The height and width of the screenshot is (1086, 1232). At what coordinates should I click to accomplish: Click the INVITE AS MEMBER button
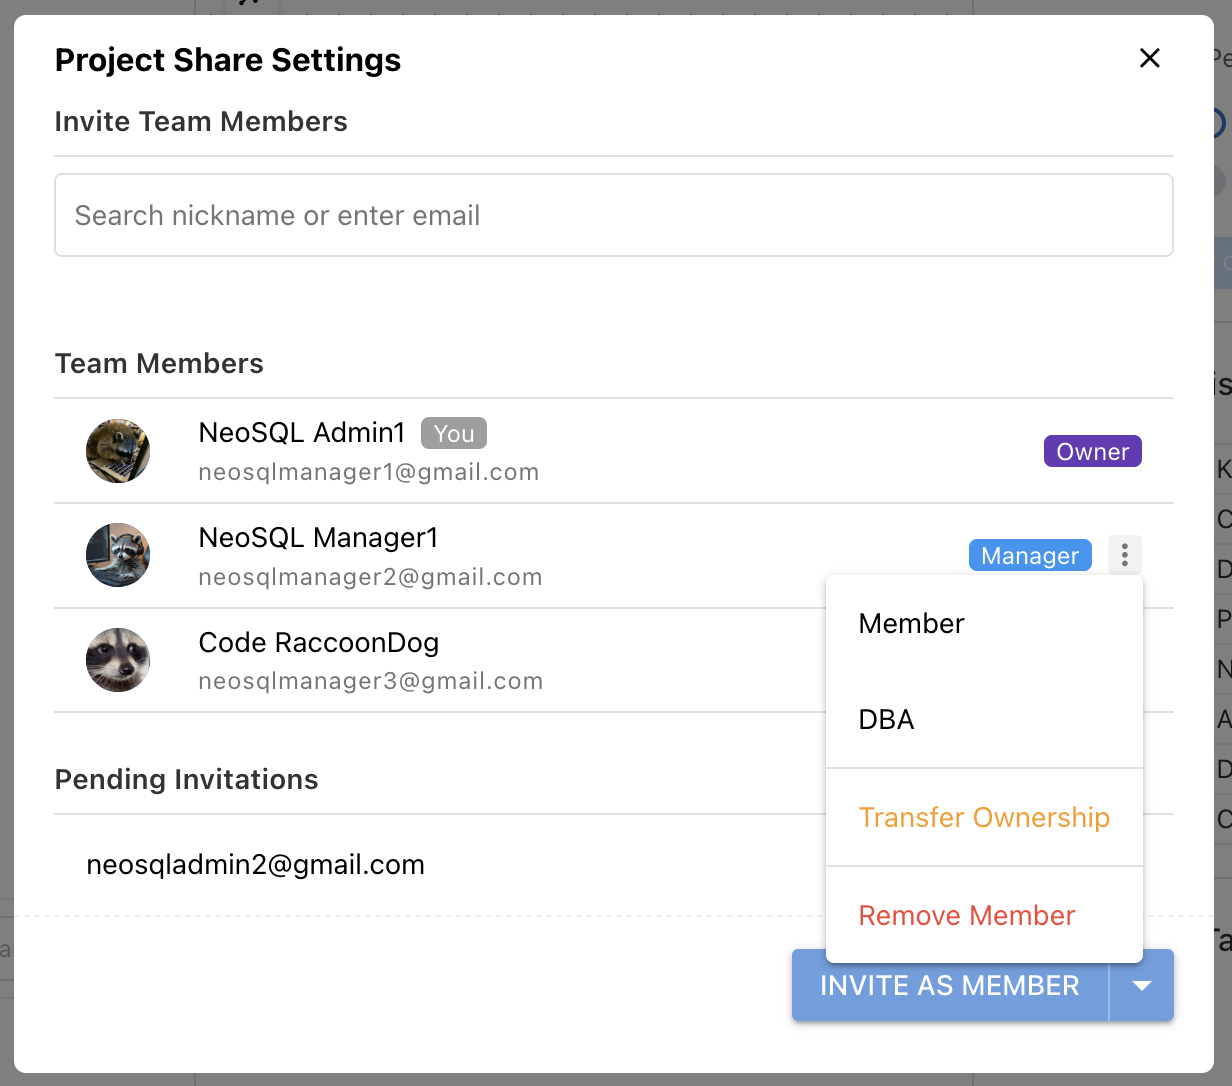[x=950, y=985]
